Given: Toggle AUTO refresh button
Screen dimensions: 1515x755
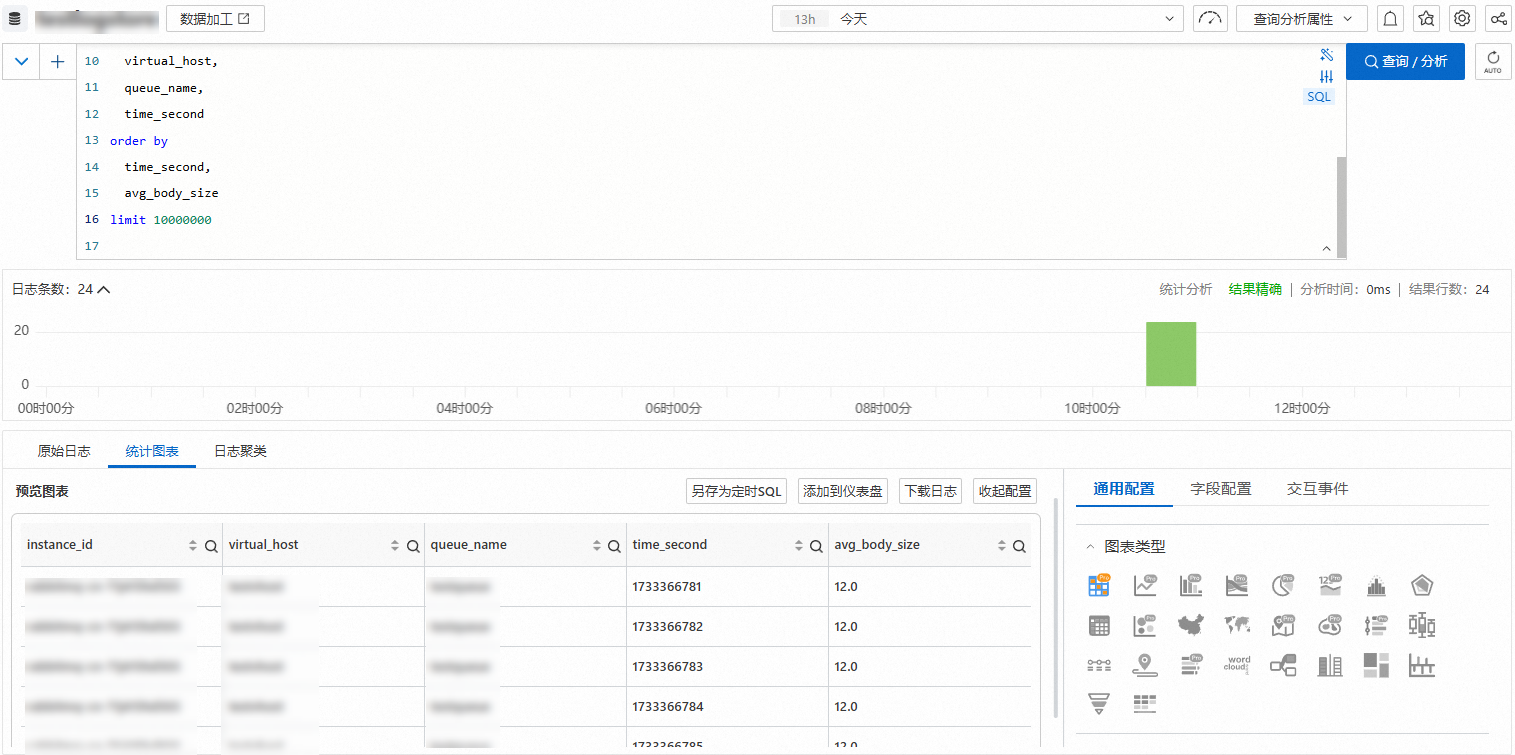Looking at the screenshot, I should coord(1493,62).
